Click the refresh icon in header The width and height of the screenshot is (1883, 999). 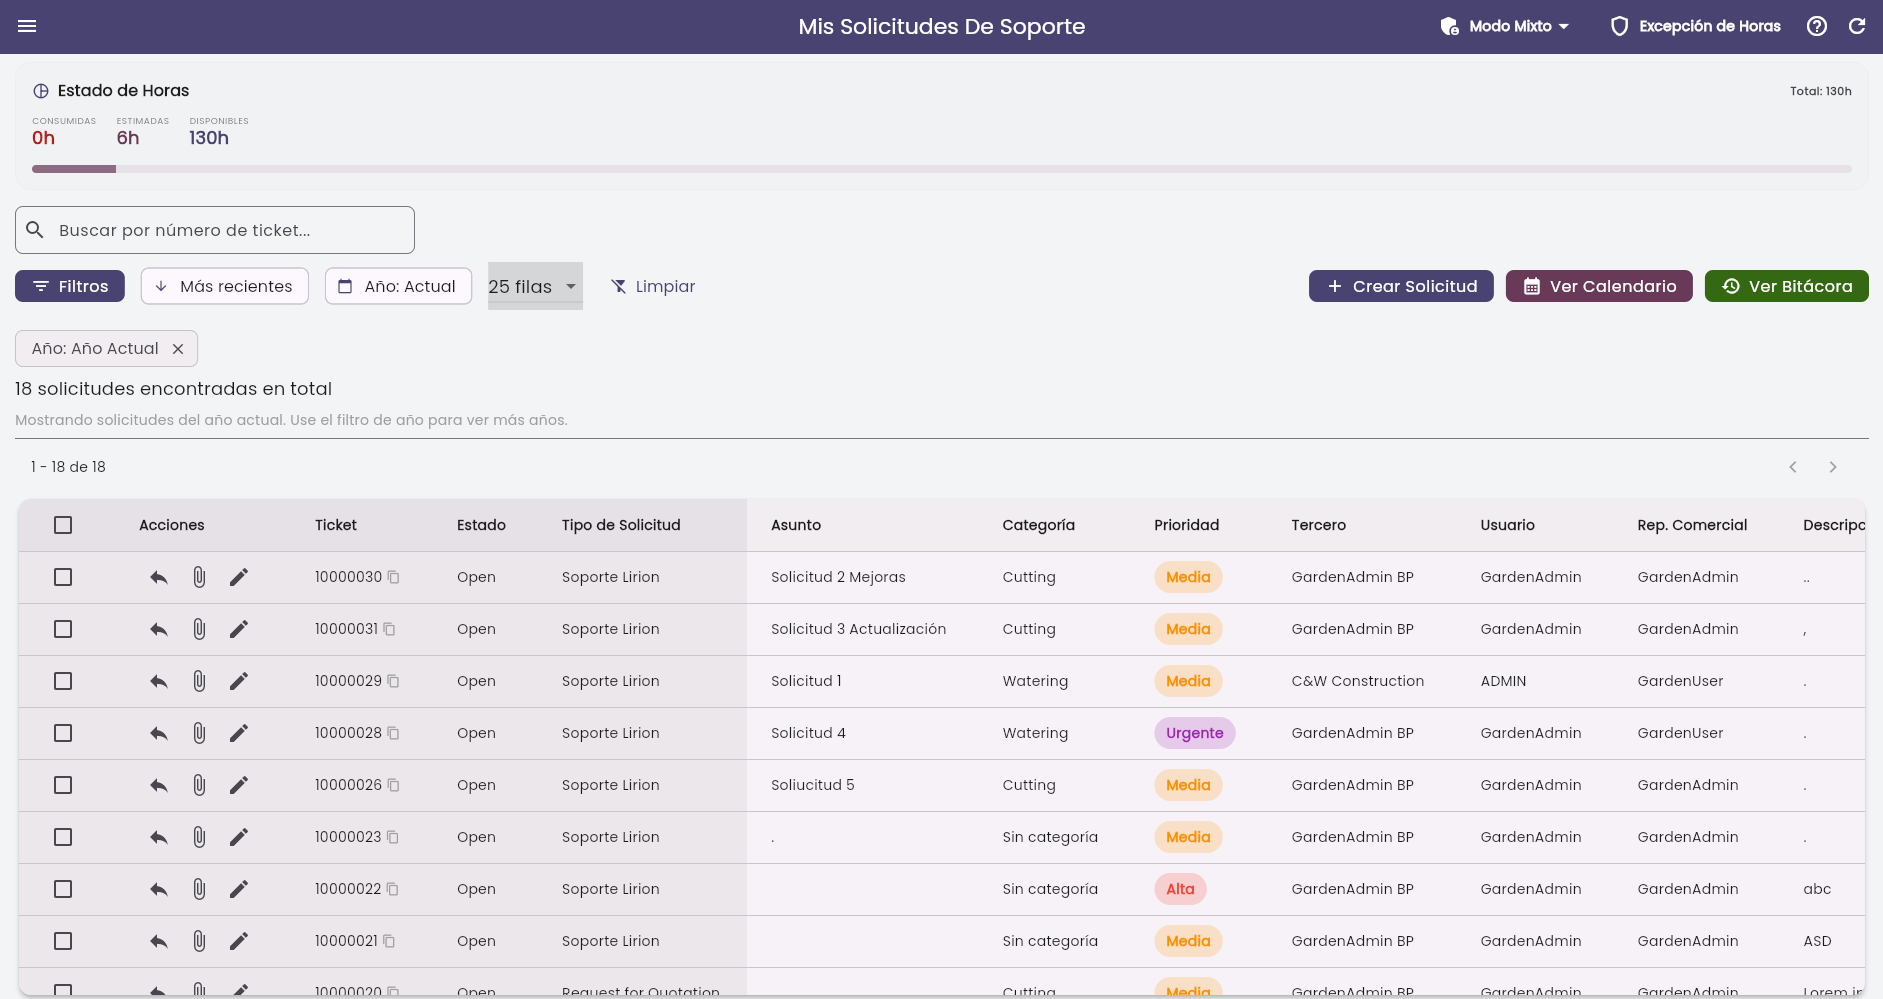(x=1857, y=26)
